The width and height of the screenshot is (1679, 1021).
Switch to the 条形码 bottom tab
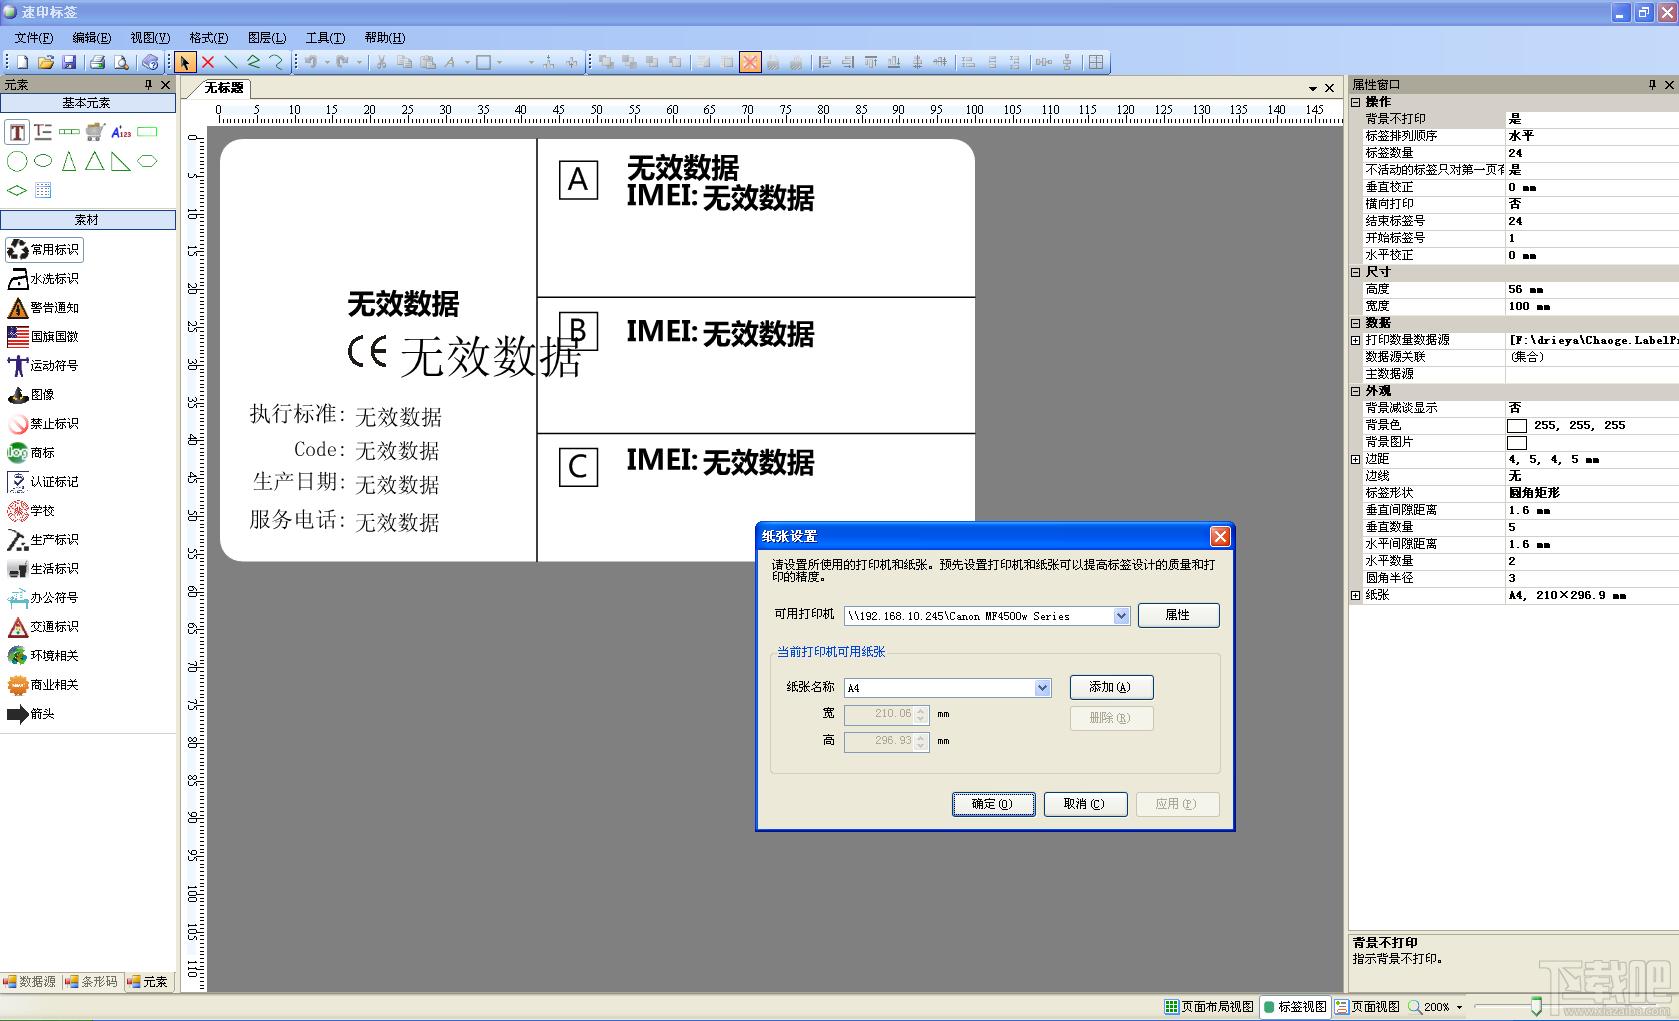tap(91, 982)
